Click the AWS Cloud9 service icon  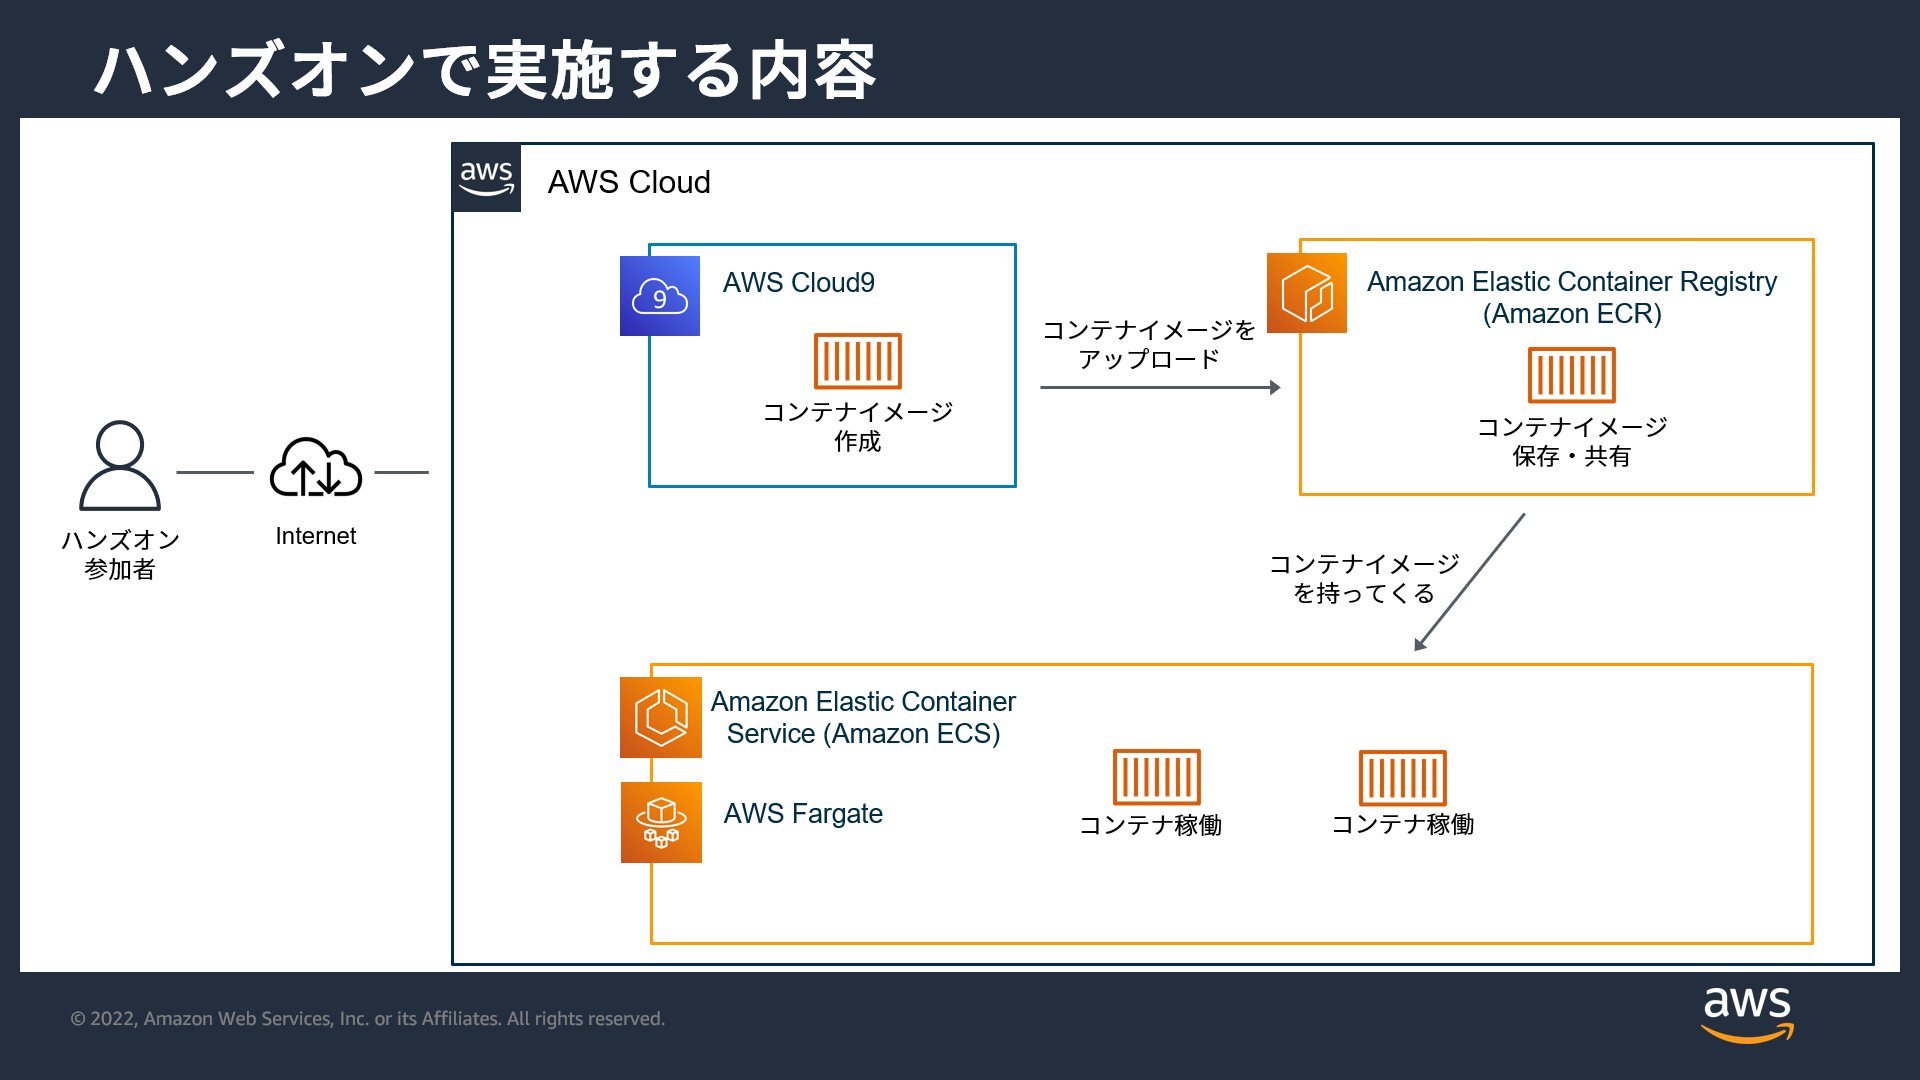pyautogui.click(x=659, y=295)
